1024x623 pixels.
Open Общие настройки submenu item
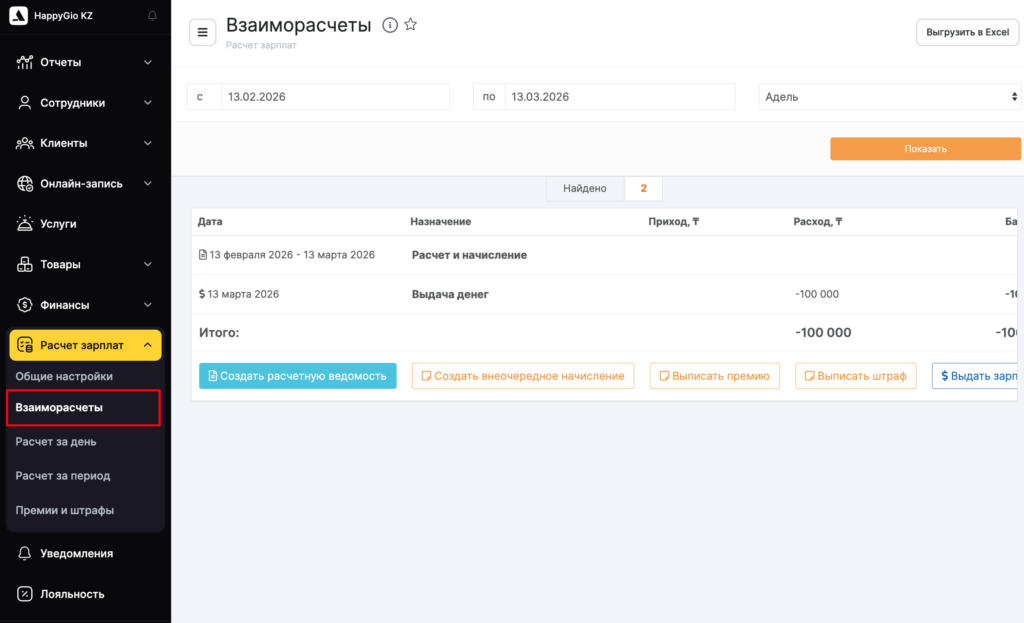[64, 376]
